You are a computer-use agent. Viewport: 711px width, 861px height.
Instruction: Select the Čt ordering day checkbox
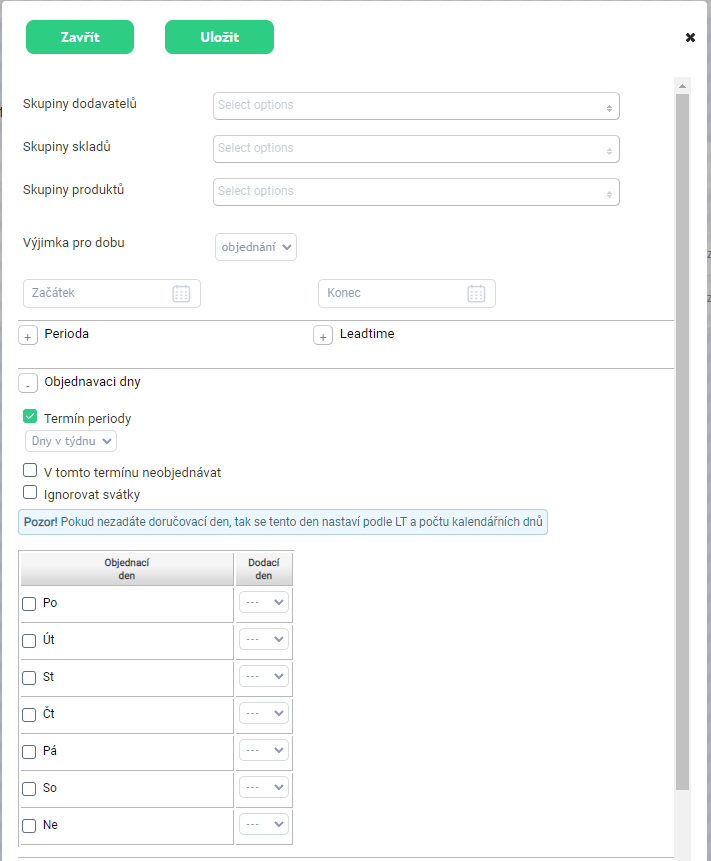[29, 715]
